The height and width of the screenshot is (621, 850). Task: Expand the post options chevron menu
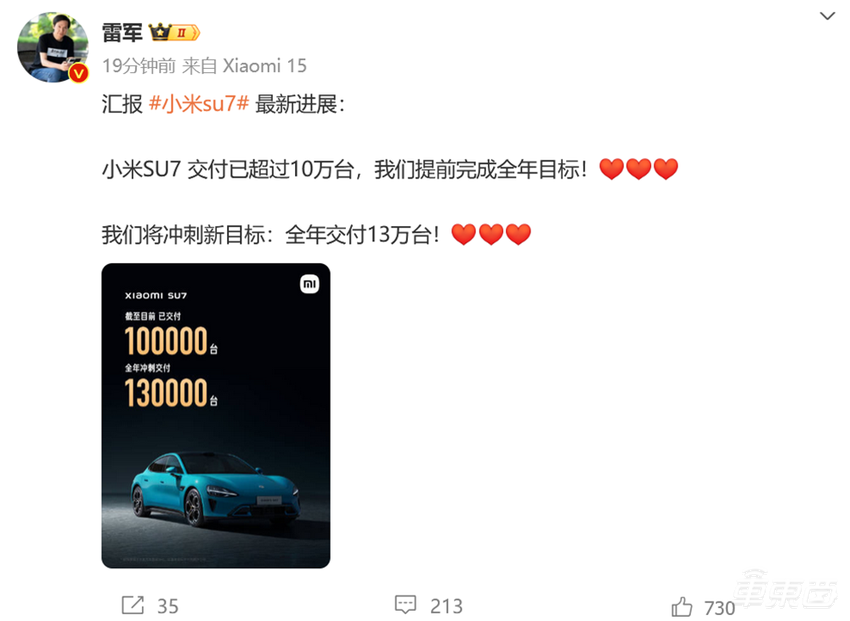[x=827, y=16]
